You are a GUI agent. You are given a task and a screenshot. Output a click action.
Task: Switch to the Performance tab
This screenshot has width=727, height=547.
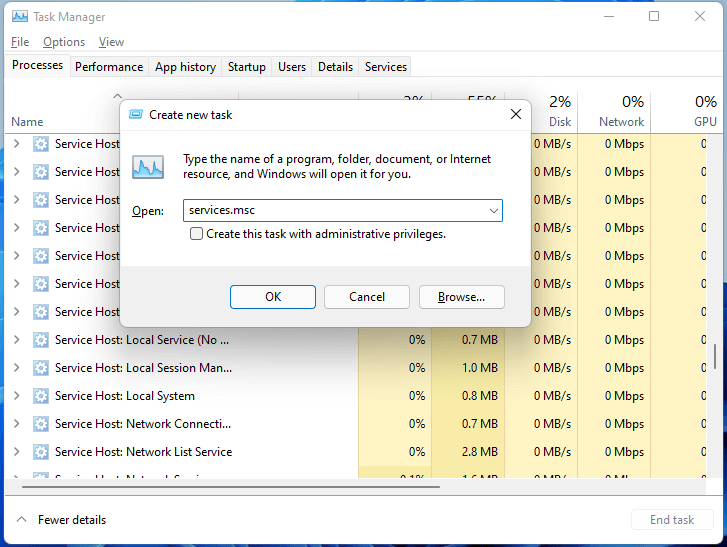(x=109, y=67)
